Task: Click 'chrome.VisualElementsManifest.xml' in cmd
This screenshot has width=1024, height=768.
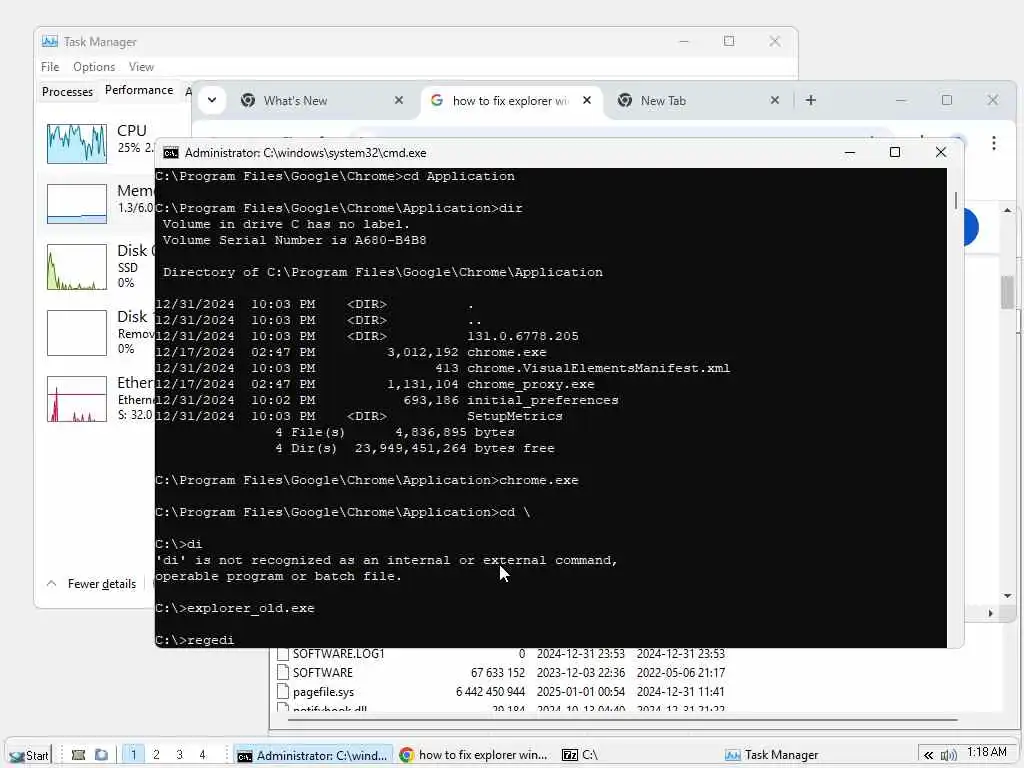Action: [598, 368]
